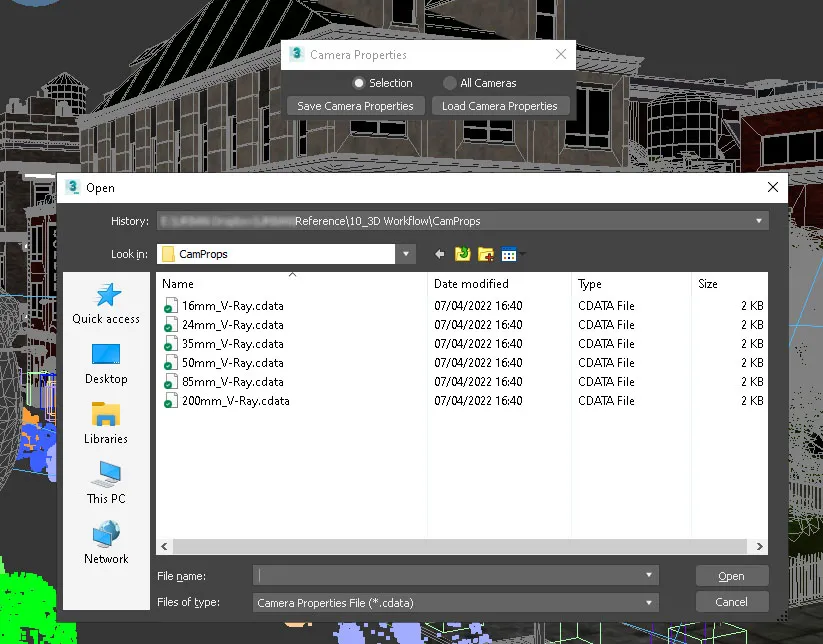Click the horizontal scrollbar right arrow
Screen dimensions: 823x644
759,546
